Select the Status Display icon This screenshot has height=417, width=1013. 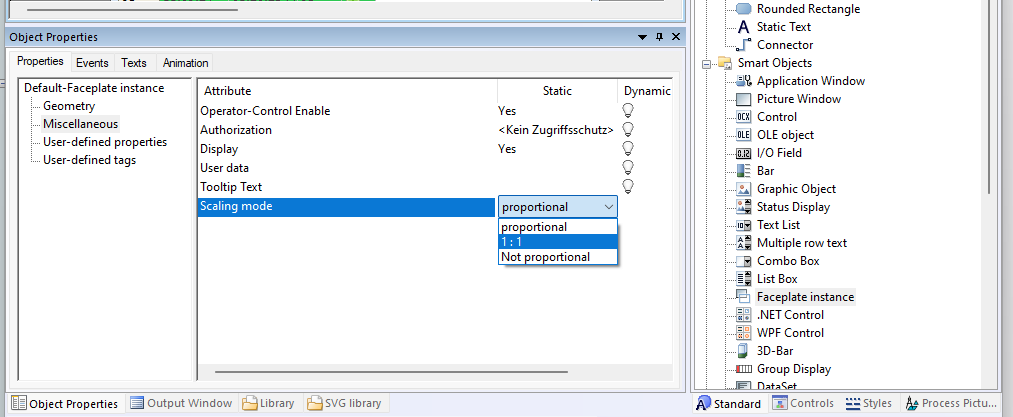744,207
